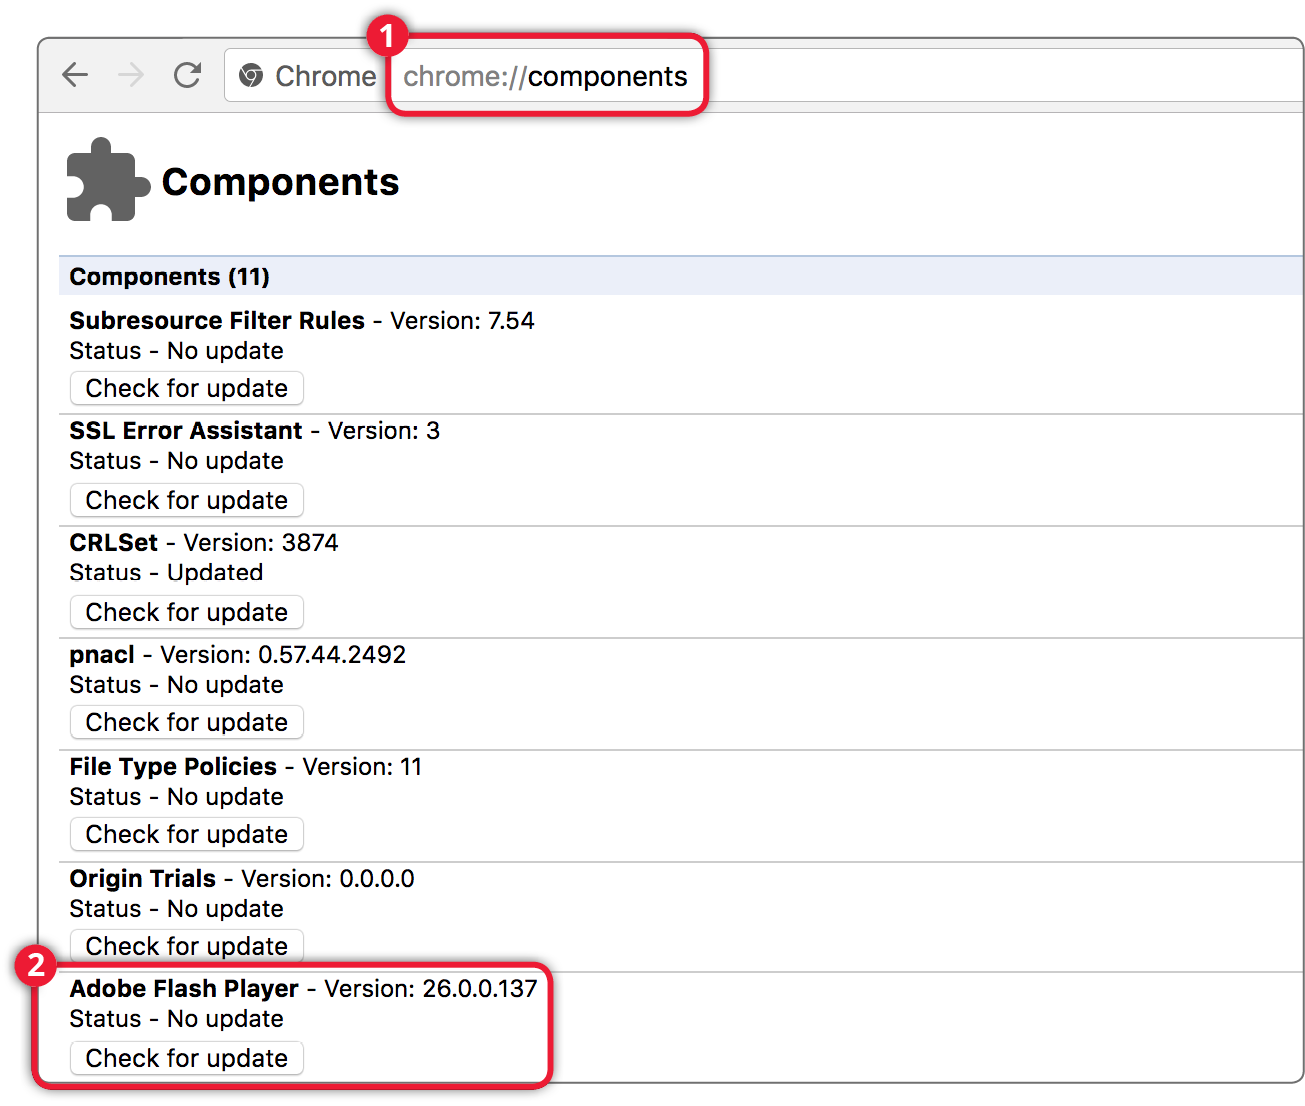Select the "SSL Error Assistant" component name
The height and width of the screenshot is (1106, 1305).
pos(186,431)
